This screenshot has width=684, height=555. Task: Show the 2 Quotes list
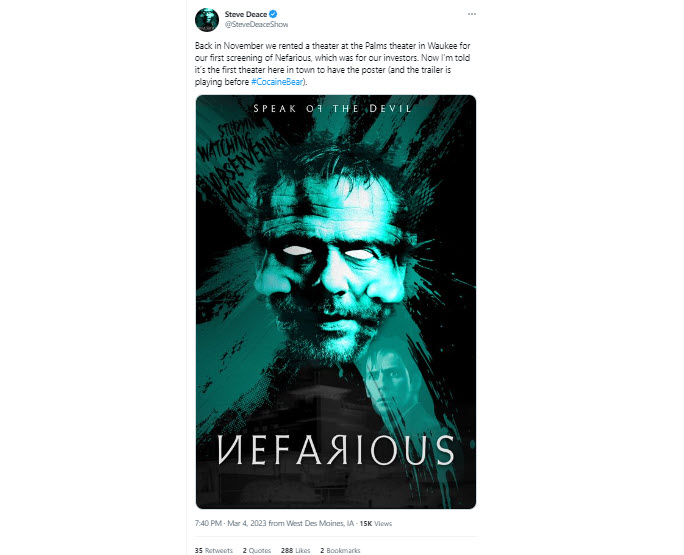pos(257,550)
